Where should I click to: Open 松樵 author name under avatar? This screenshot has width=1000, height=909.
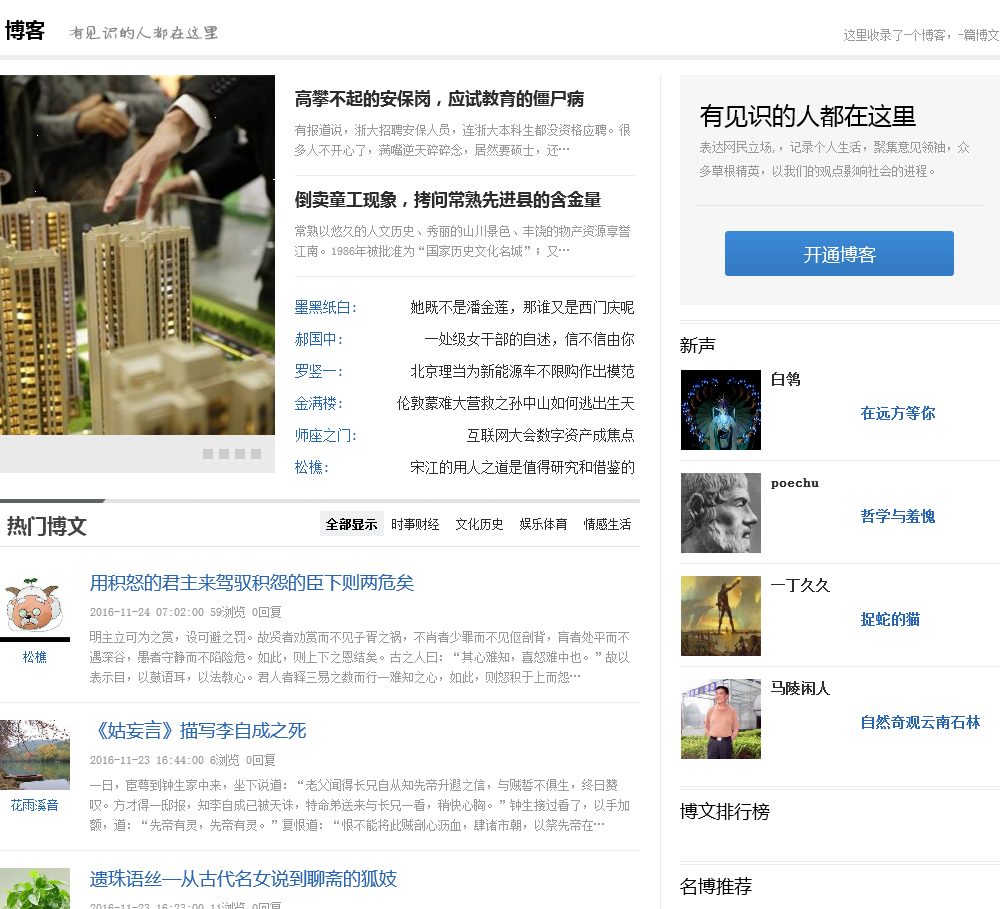pos(34,657)
